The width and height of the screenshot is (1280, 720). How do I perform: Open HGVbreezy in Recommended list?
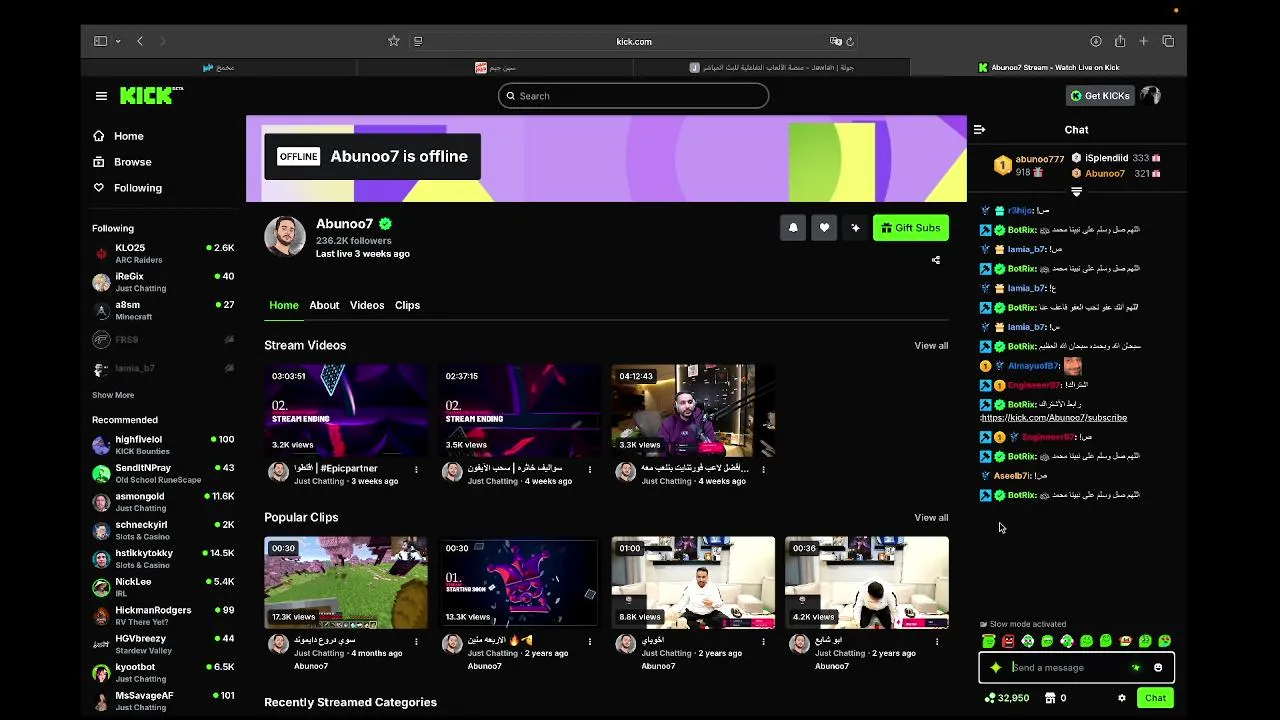click(165, 644)
